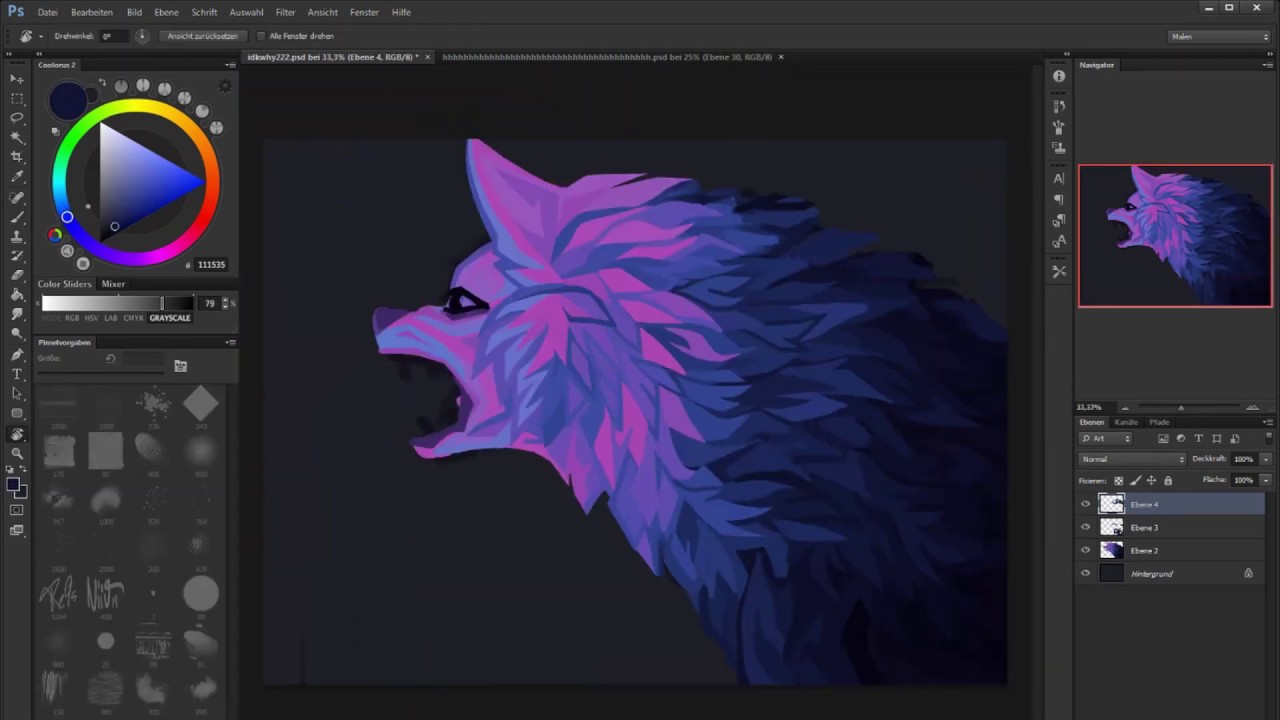Toggle Hintergrund layer visibility
This screenshot has width=1280, height=720.
[1086, 573]
